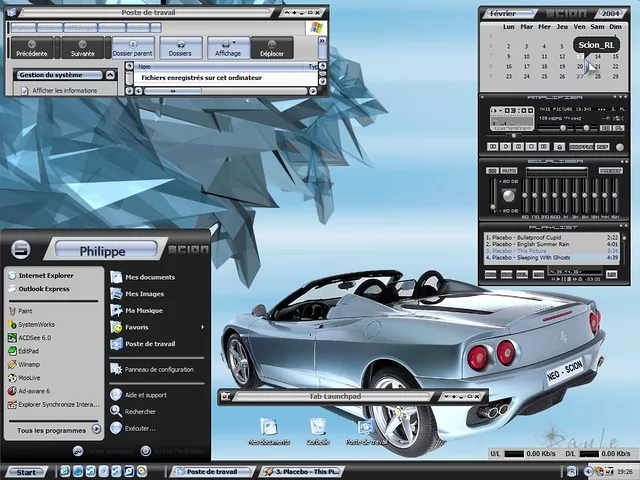Toggle the Dossiers folder pane button

pos(181,47)
